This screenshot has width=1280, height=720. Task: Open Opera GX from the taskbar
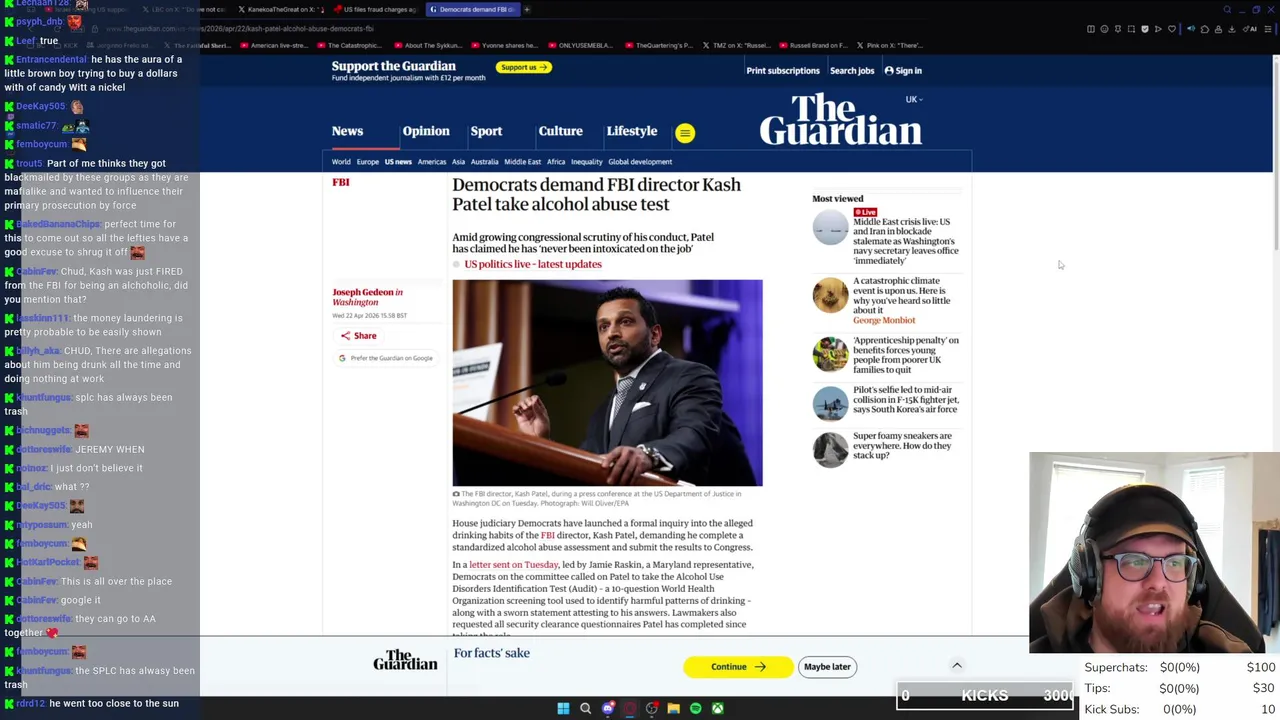coord(630,709)
